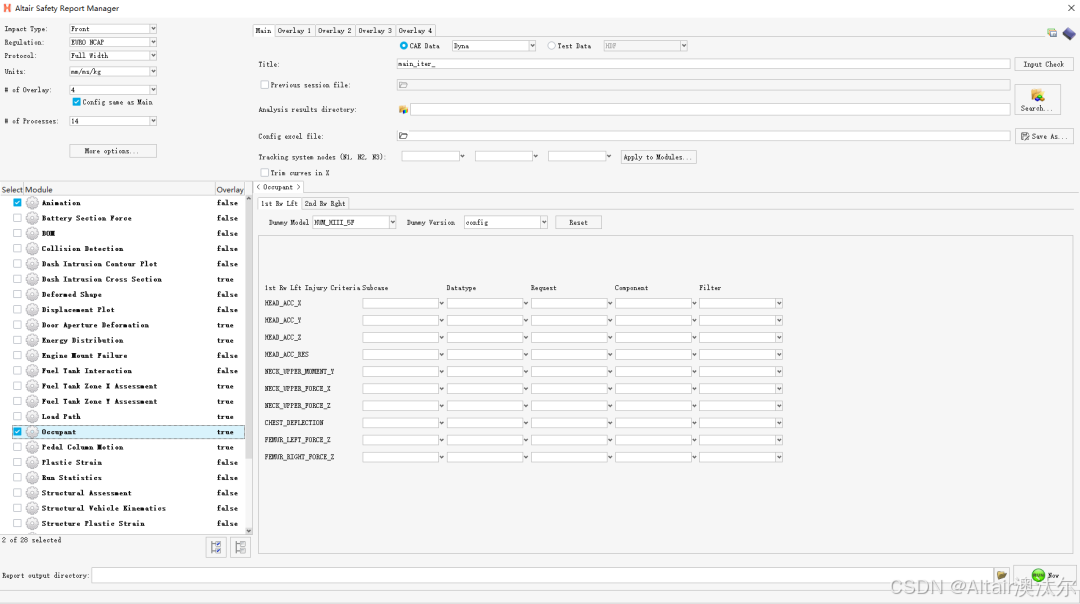
Task: Select the Door Aperture Deformation row
Action: tap(128, 325)
